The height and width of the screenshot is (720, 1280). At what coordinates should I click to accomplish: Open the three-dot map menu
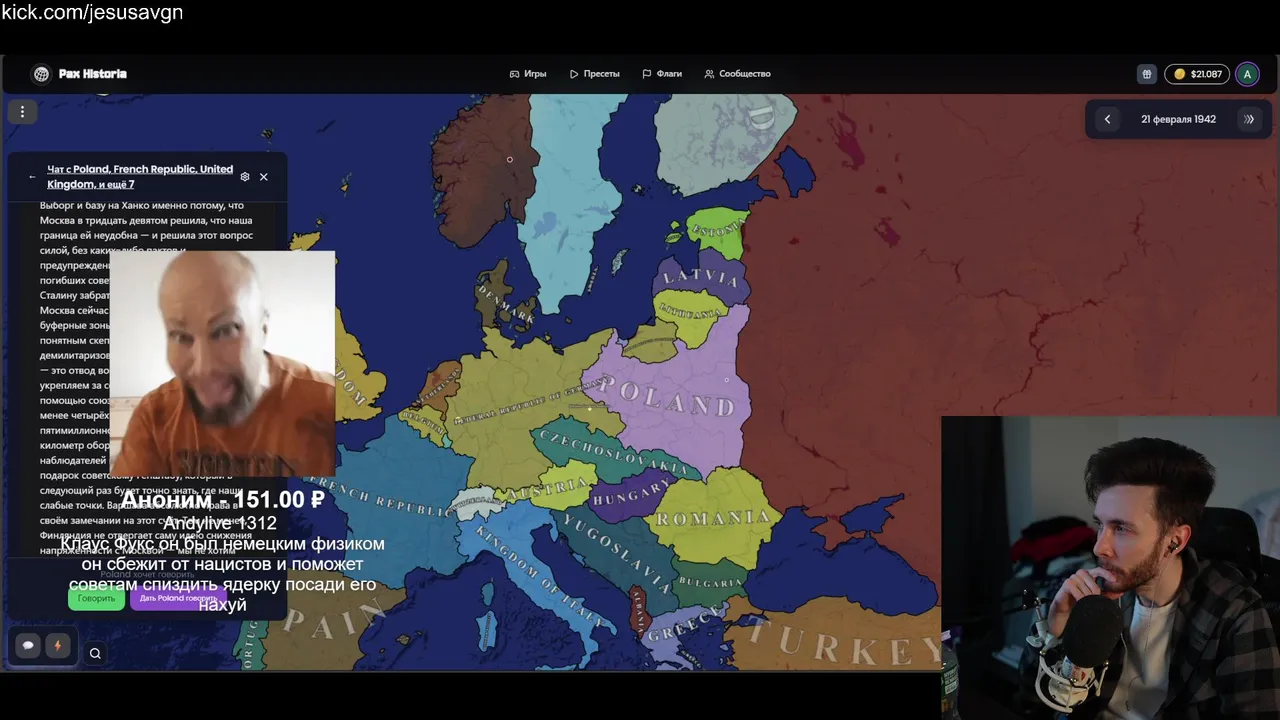point(22,112)
